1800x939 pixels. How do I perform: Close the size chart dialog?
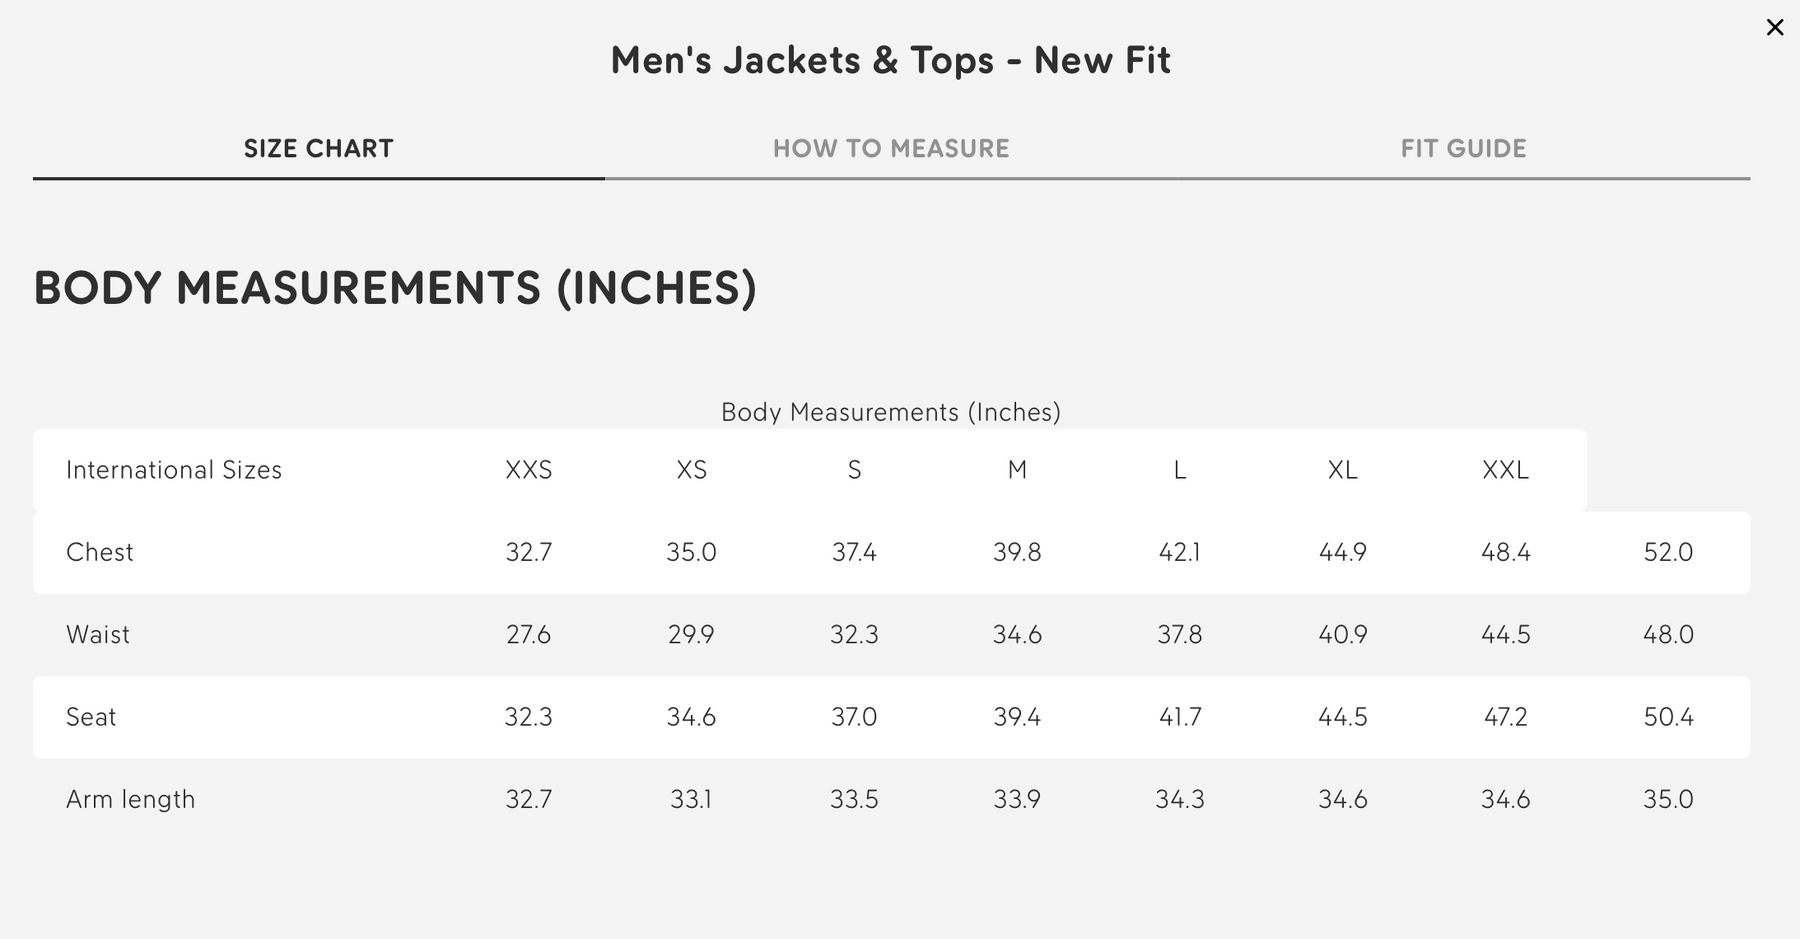coord(1775,28)
